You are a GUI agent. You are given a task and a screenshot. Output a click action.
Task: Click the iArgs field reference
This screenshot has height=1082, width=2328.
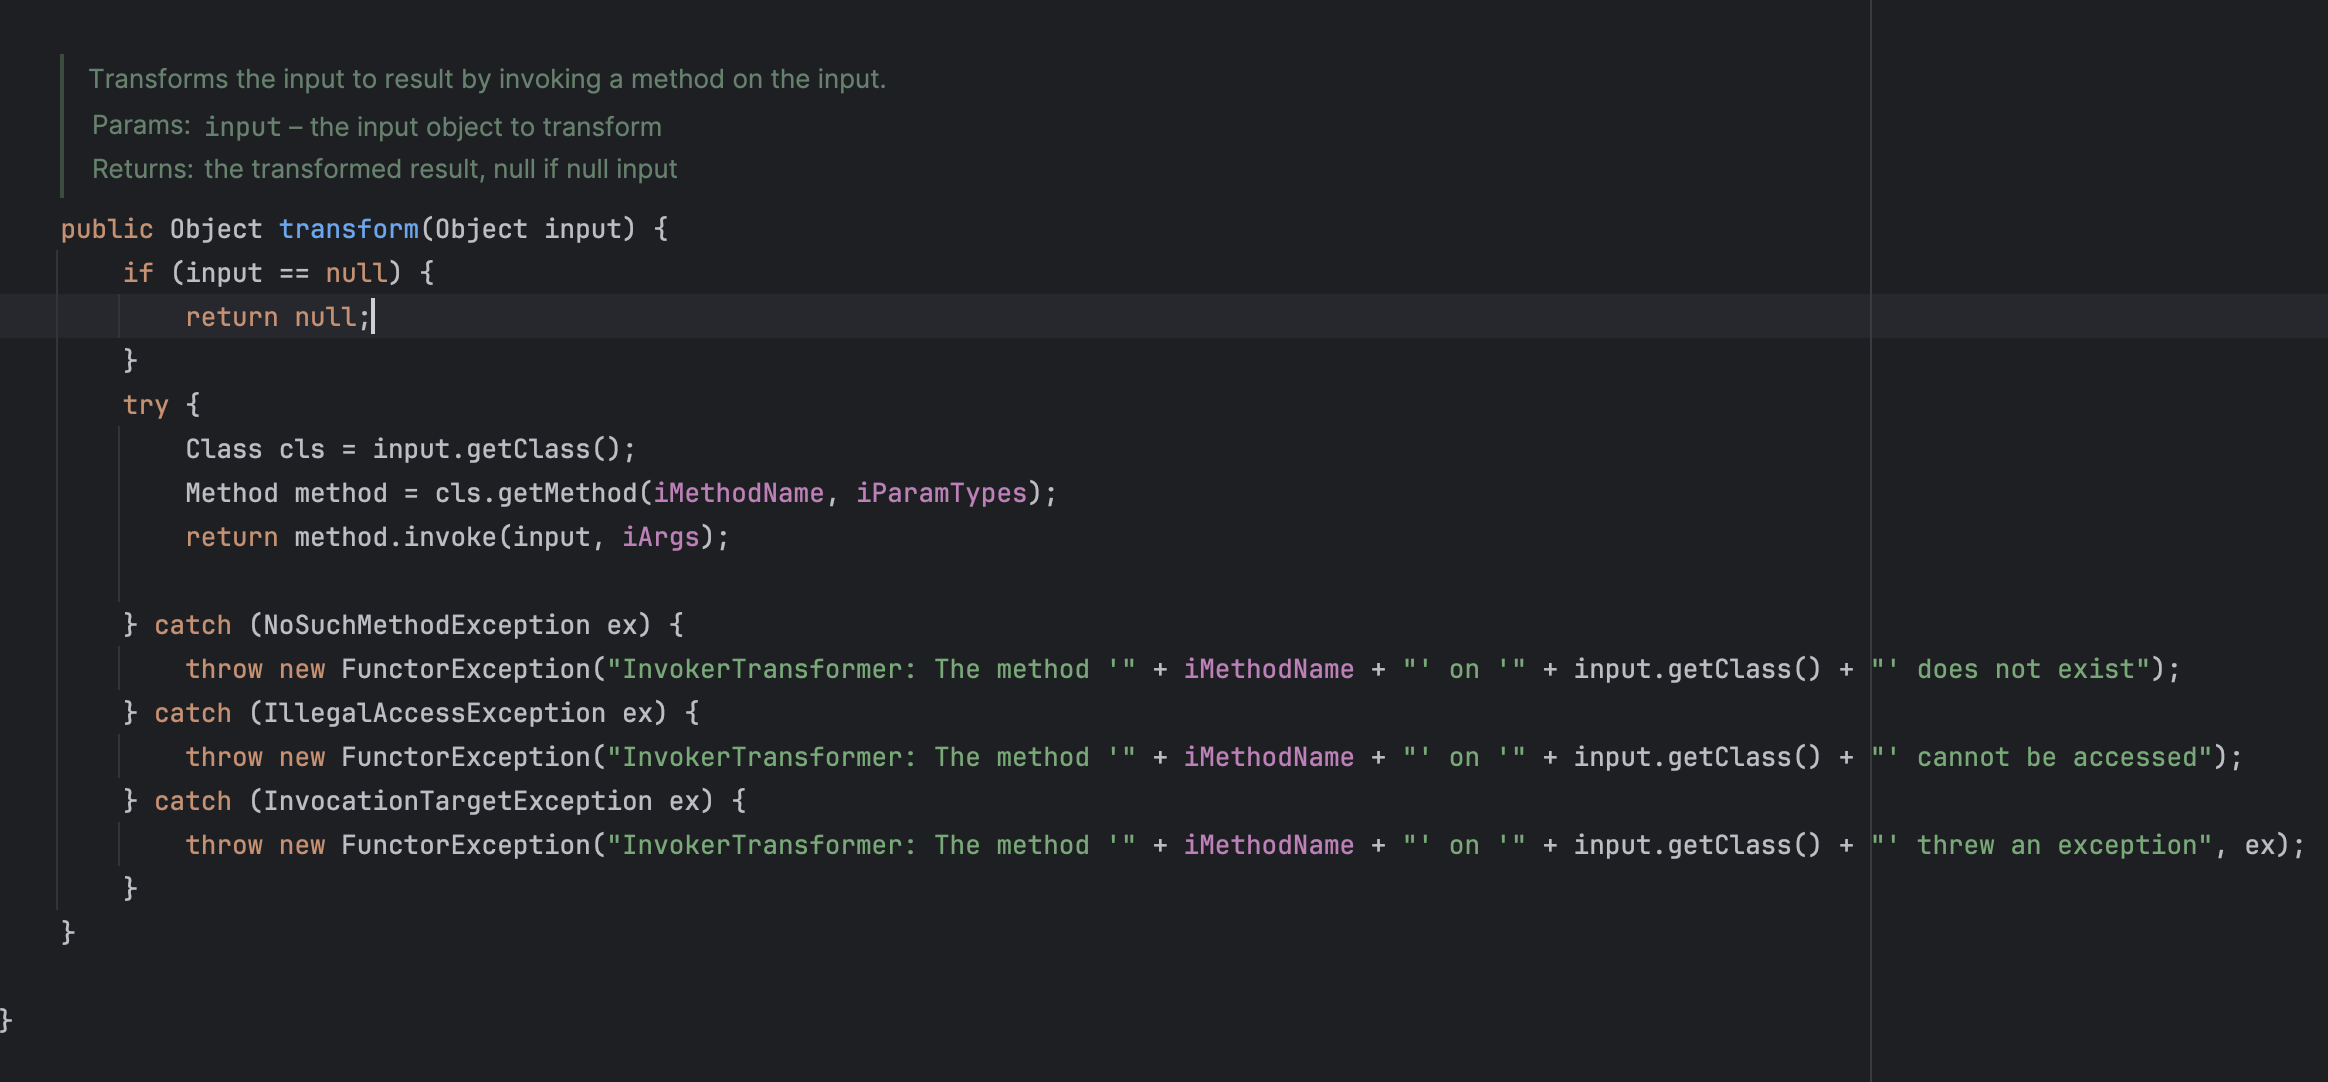click(x=661, y=537)
